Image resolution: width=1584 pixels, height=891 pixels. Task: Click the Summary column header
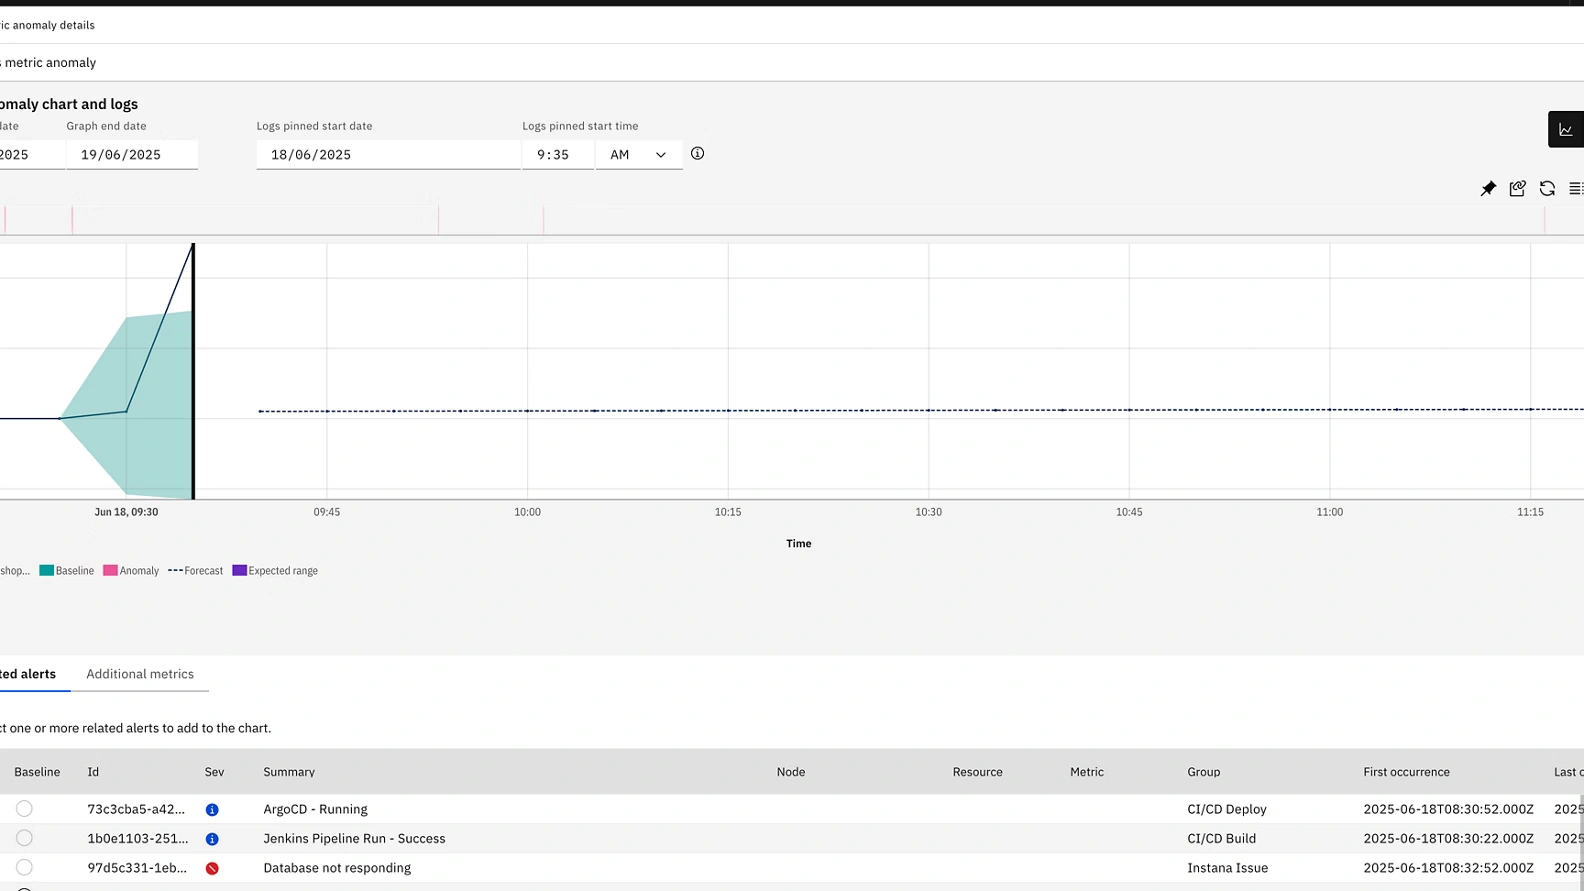(x=289, y=772)
